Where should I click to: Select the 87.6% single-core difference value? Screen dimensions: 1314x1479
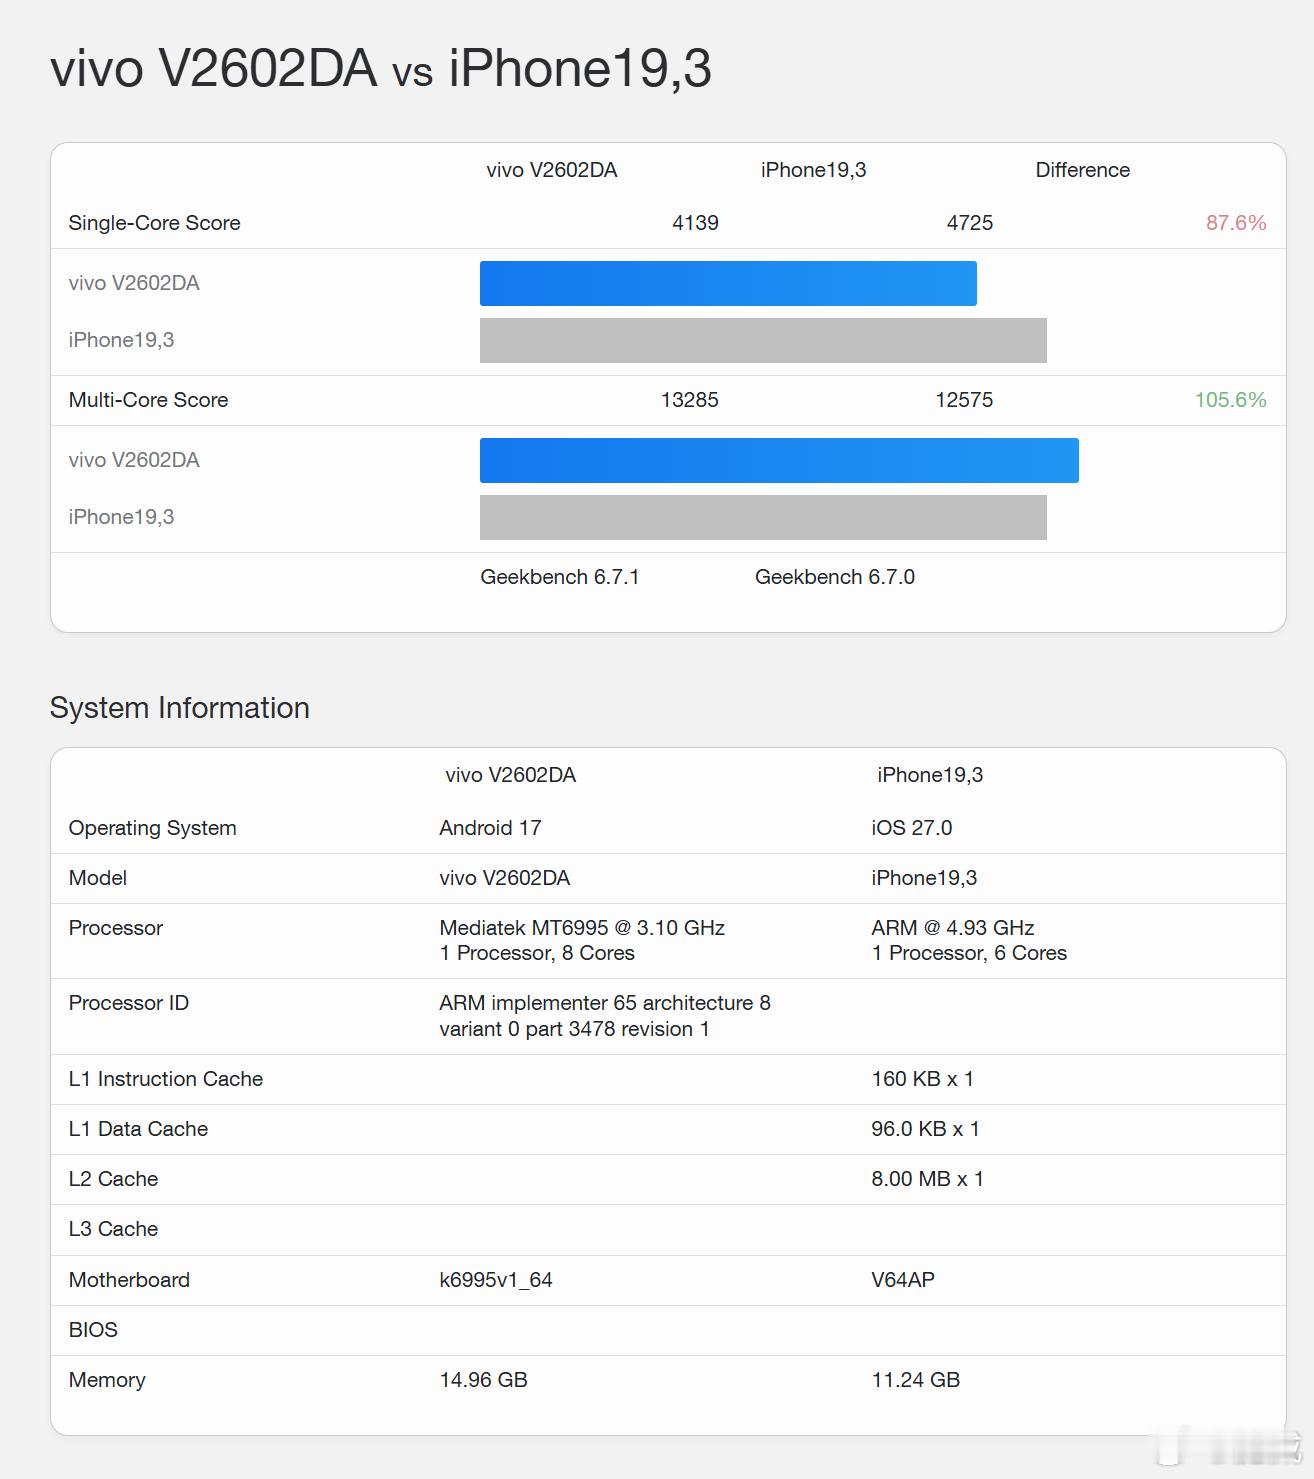click(x=1236, y=223)
